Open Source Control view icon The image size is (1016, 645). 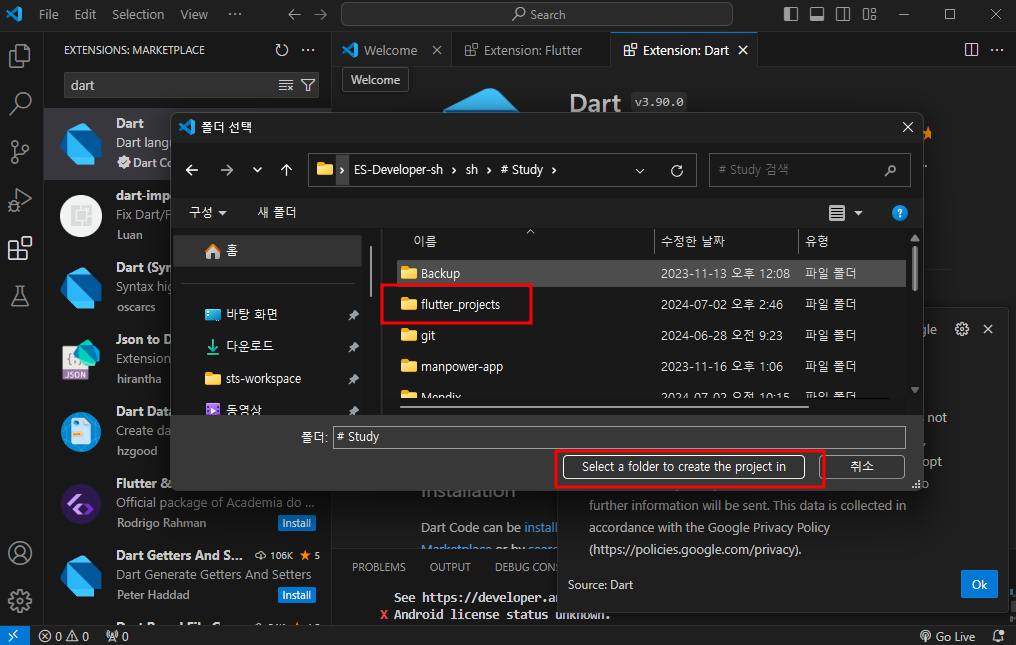(19, 152)
